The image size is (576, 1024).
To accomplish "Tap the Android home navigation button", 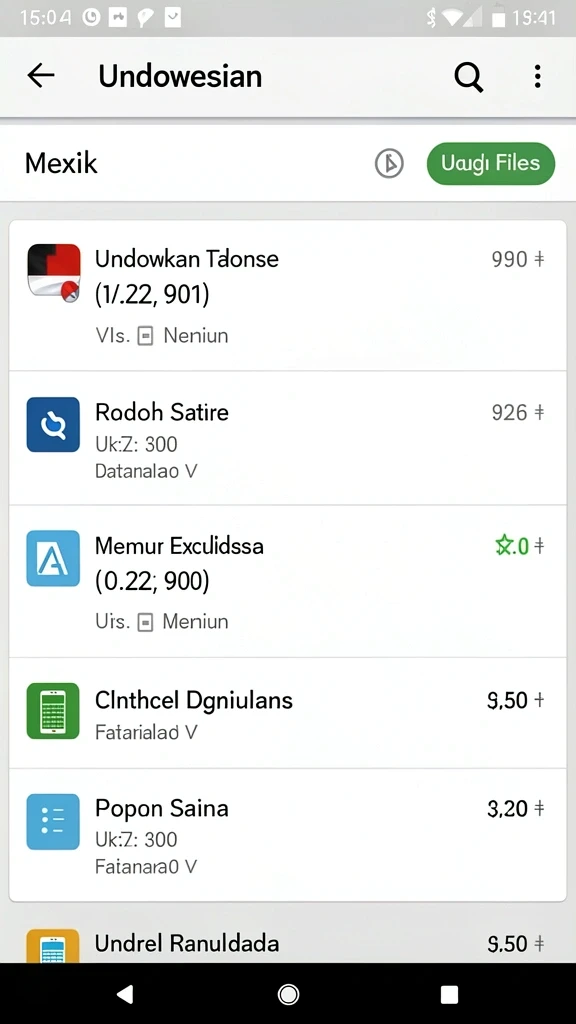I will pos(288,994).
